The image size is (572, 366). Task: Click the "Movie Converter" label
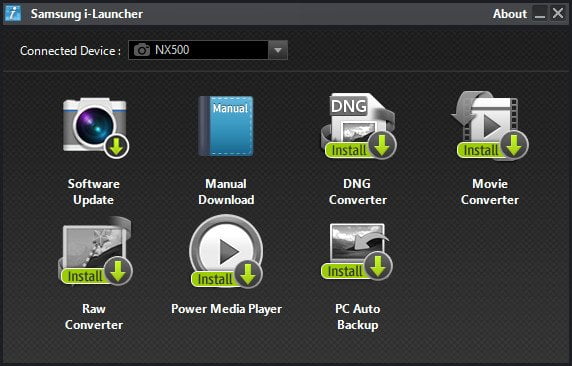(x=490, y=192)
